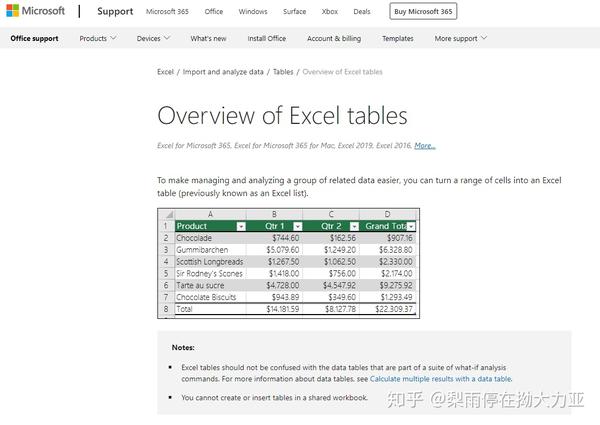
Task: Click the Overview of Excel tables breadcrumb text
Action: click(x=342, y=72)
